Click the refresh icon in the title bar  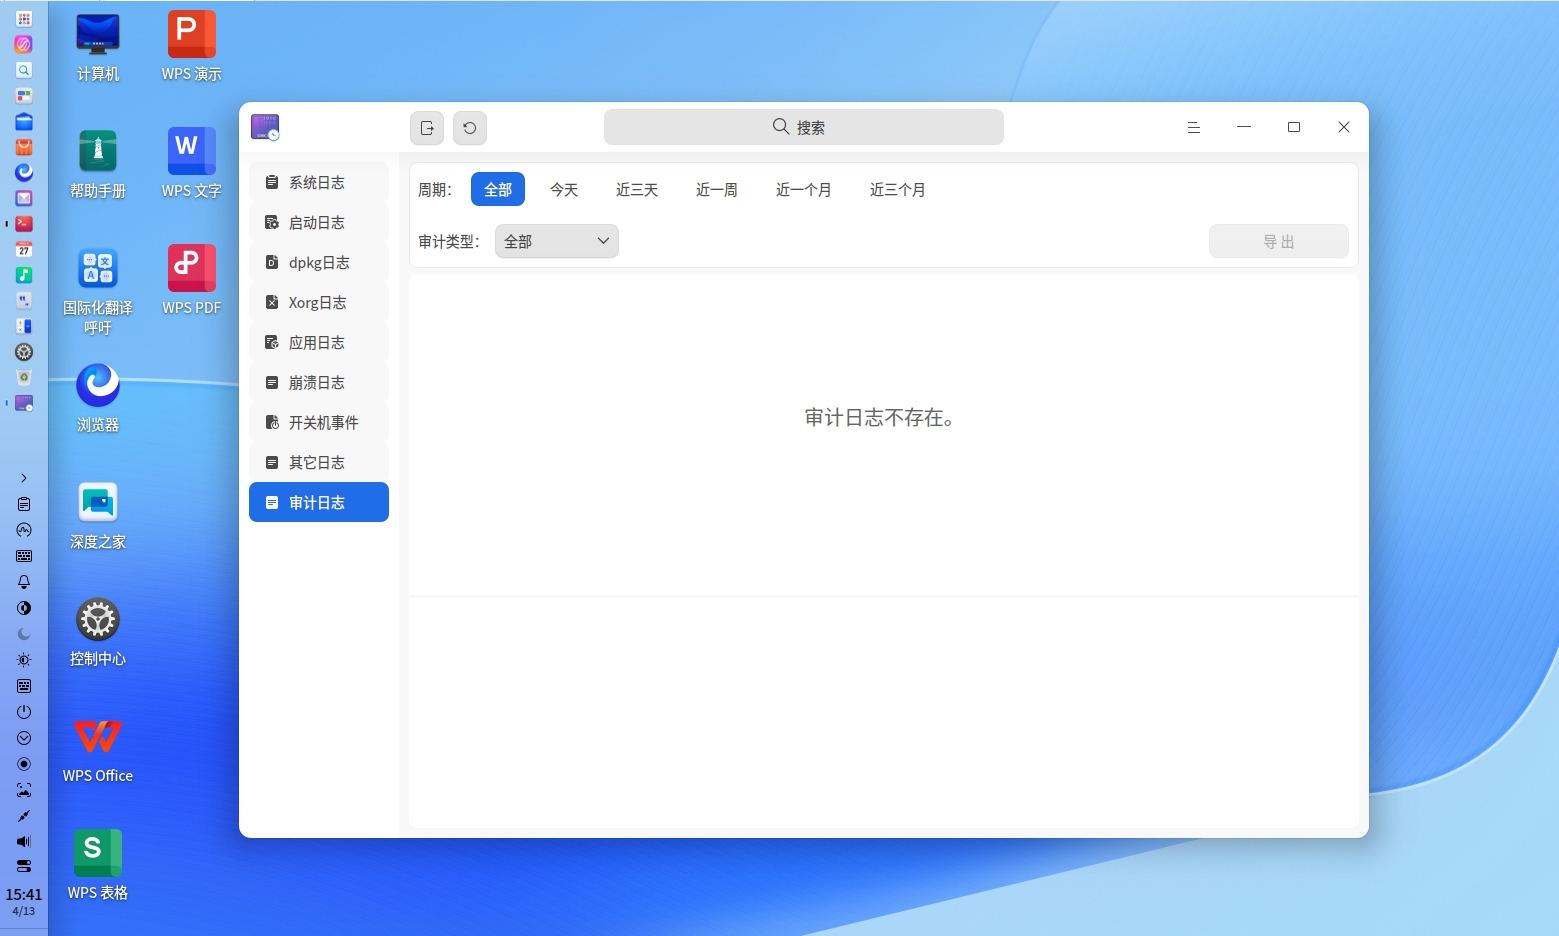click(470, 128)
